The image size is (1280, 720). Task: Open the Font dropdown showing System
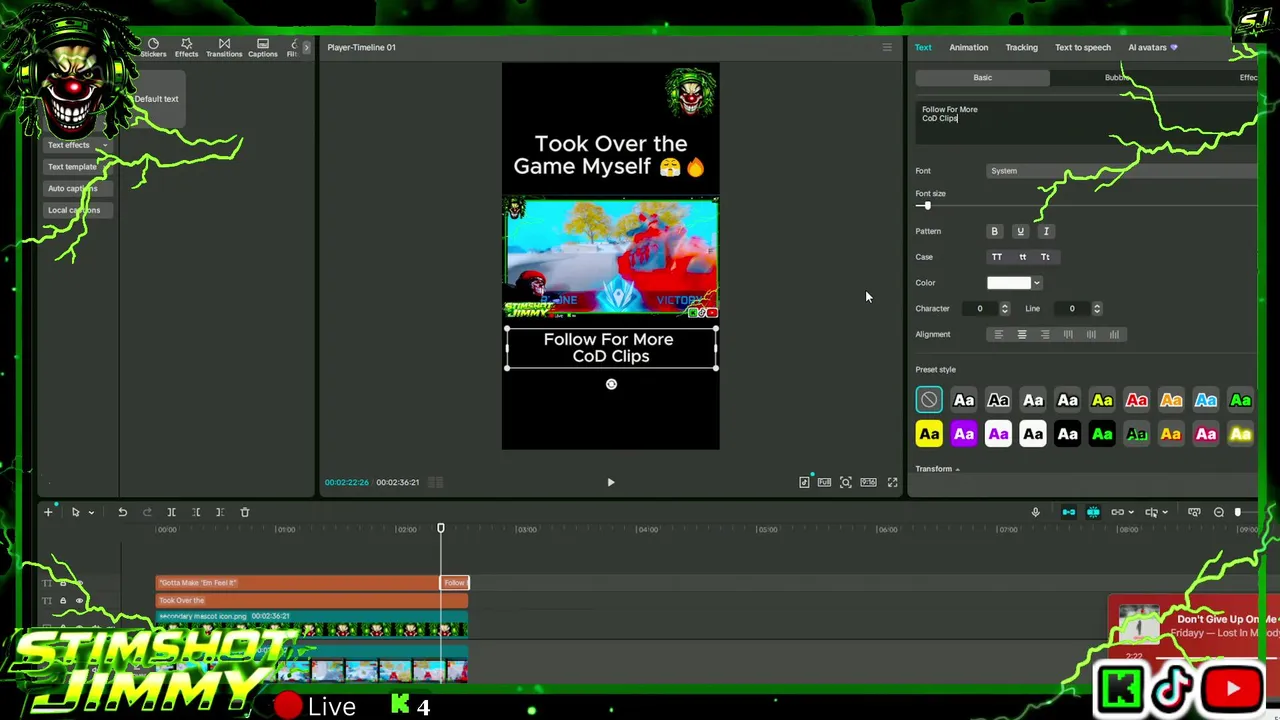1121,171
